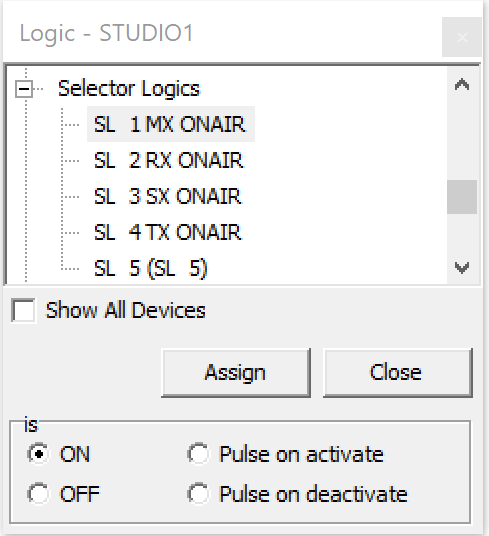Screen dimensions: 489x536
Task: Click the scrollbar down arrow
Action: coord(462,267)
